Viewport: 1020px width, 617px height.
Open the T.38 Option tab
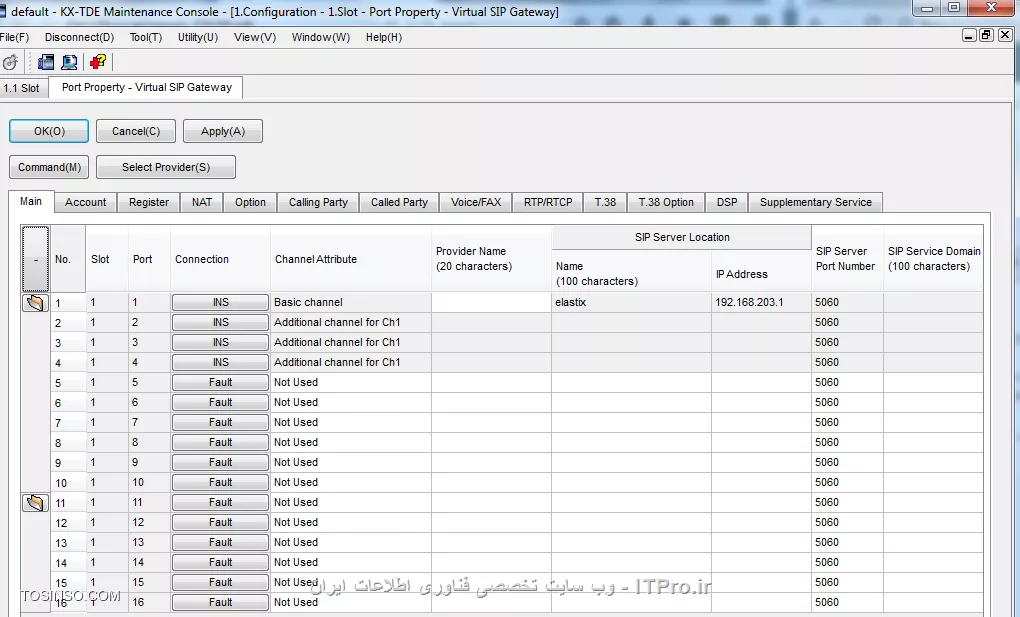click(666, 202)
